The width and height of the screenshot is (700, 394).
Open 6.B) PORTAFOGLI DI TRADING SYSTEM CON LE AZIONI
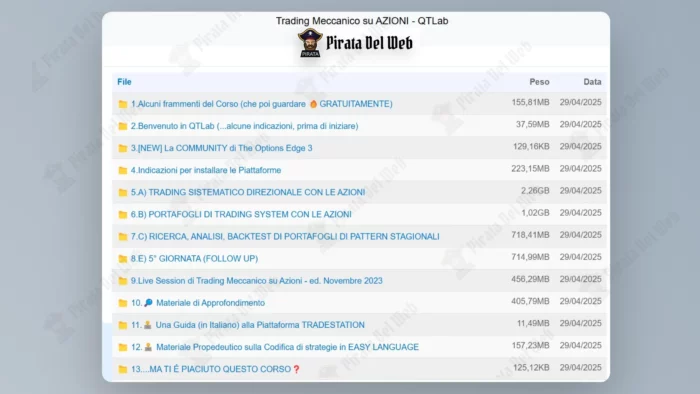coord(241,215)
